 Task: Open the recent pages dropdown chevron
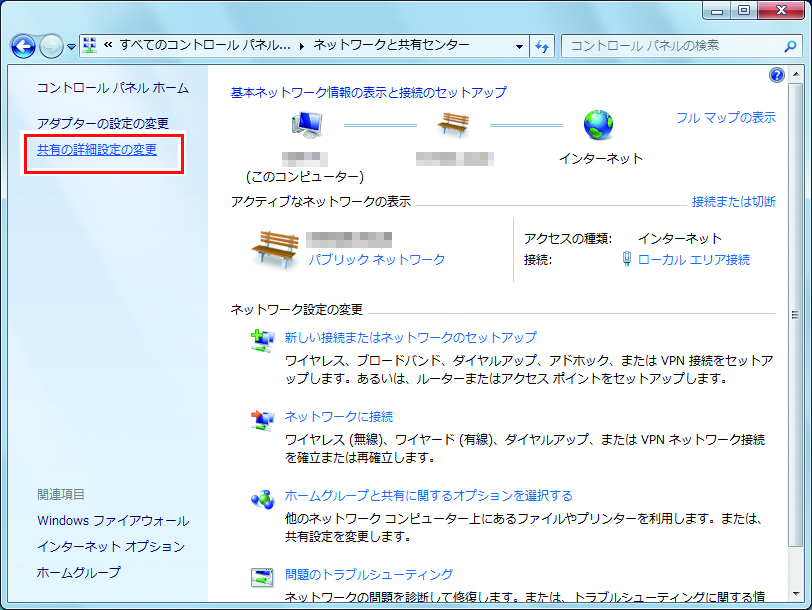coord(70,46)
